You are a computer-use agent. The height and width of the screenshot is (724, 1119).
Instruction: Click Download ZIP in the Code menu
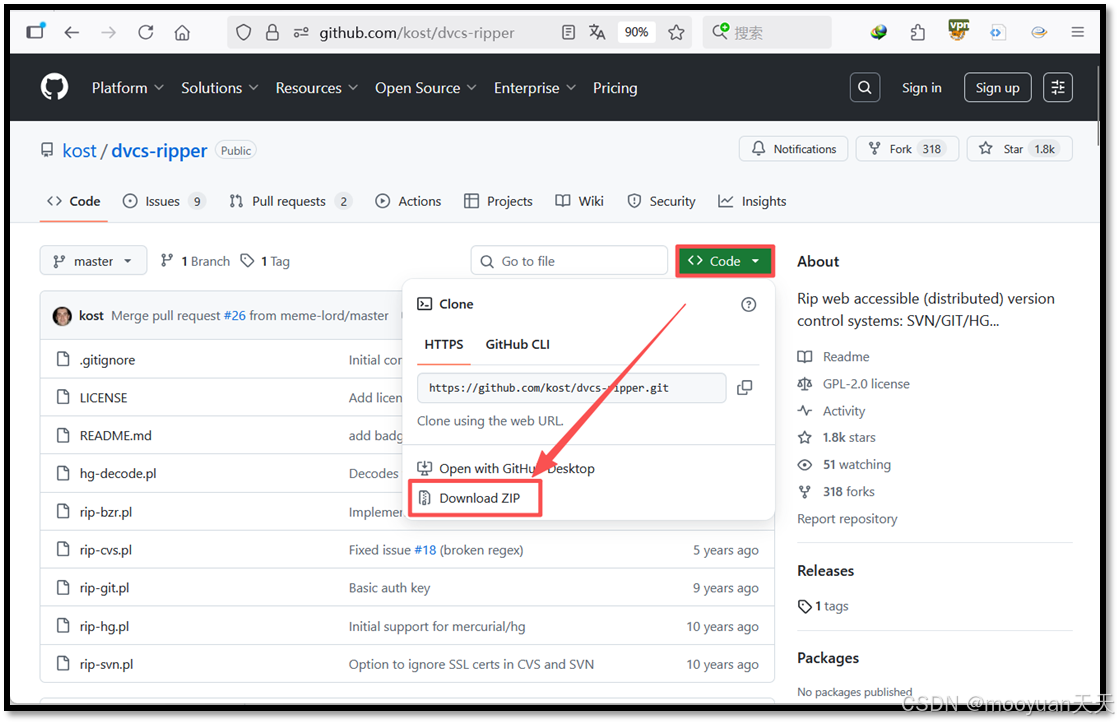click(475, 498)
